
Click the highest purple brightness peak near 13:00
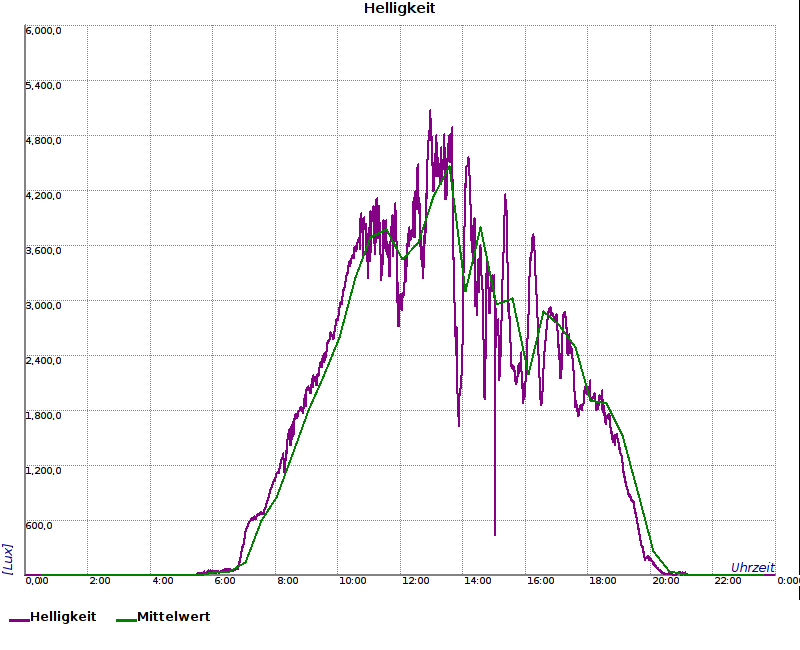[x=430, y=111]
